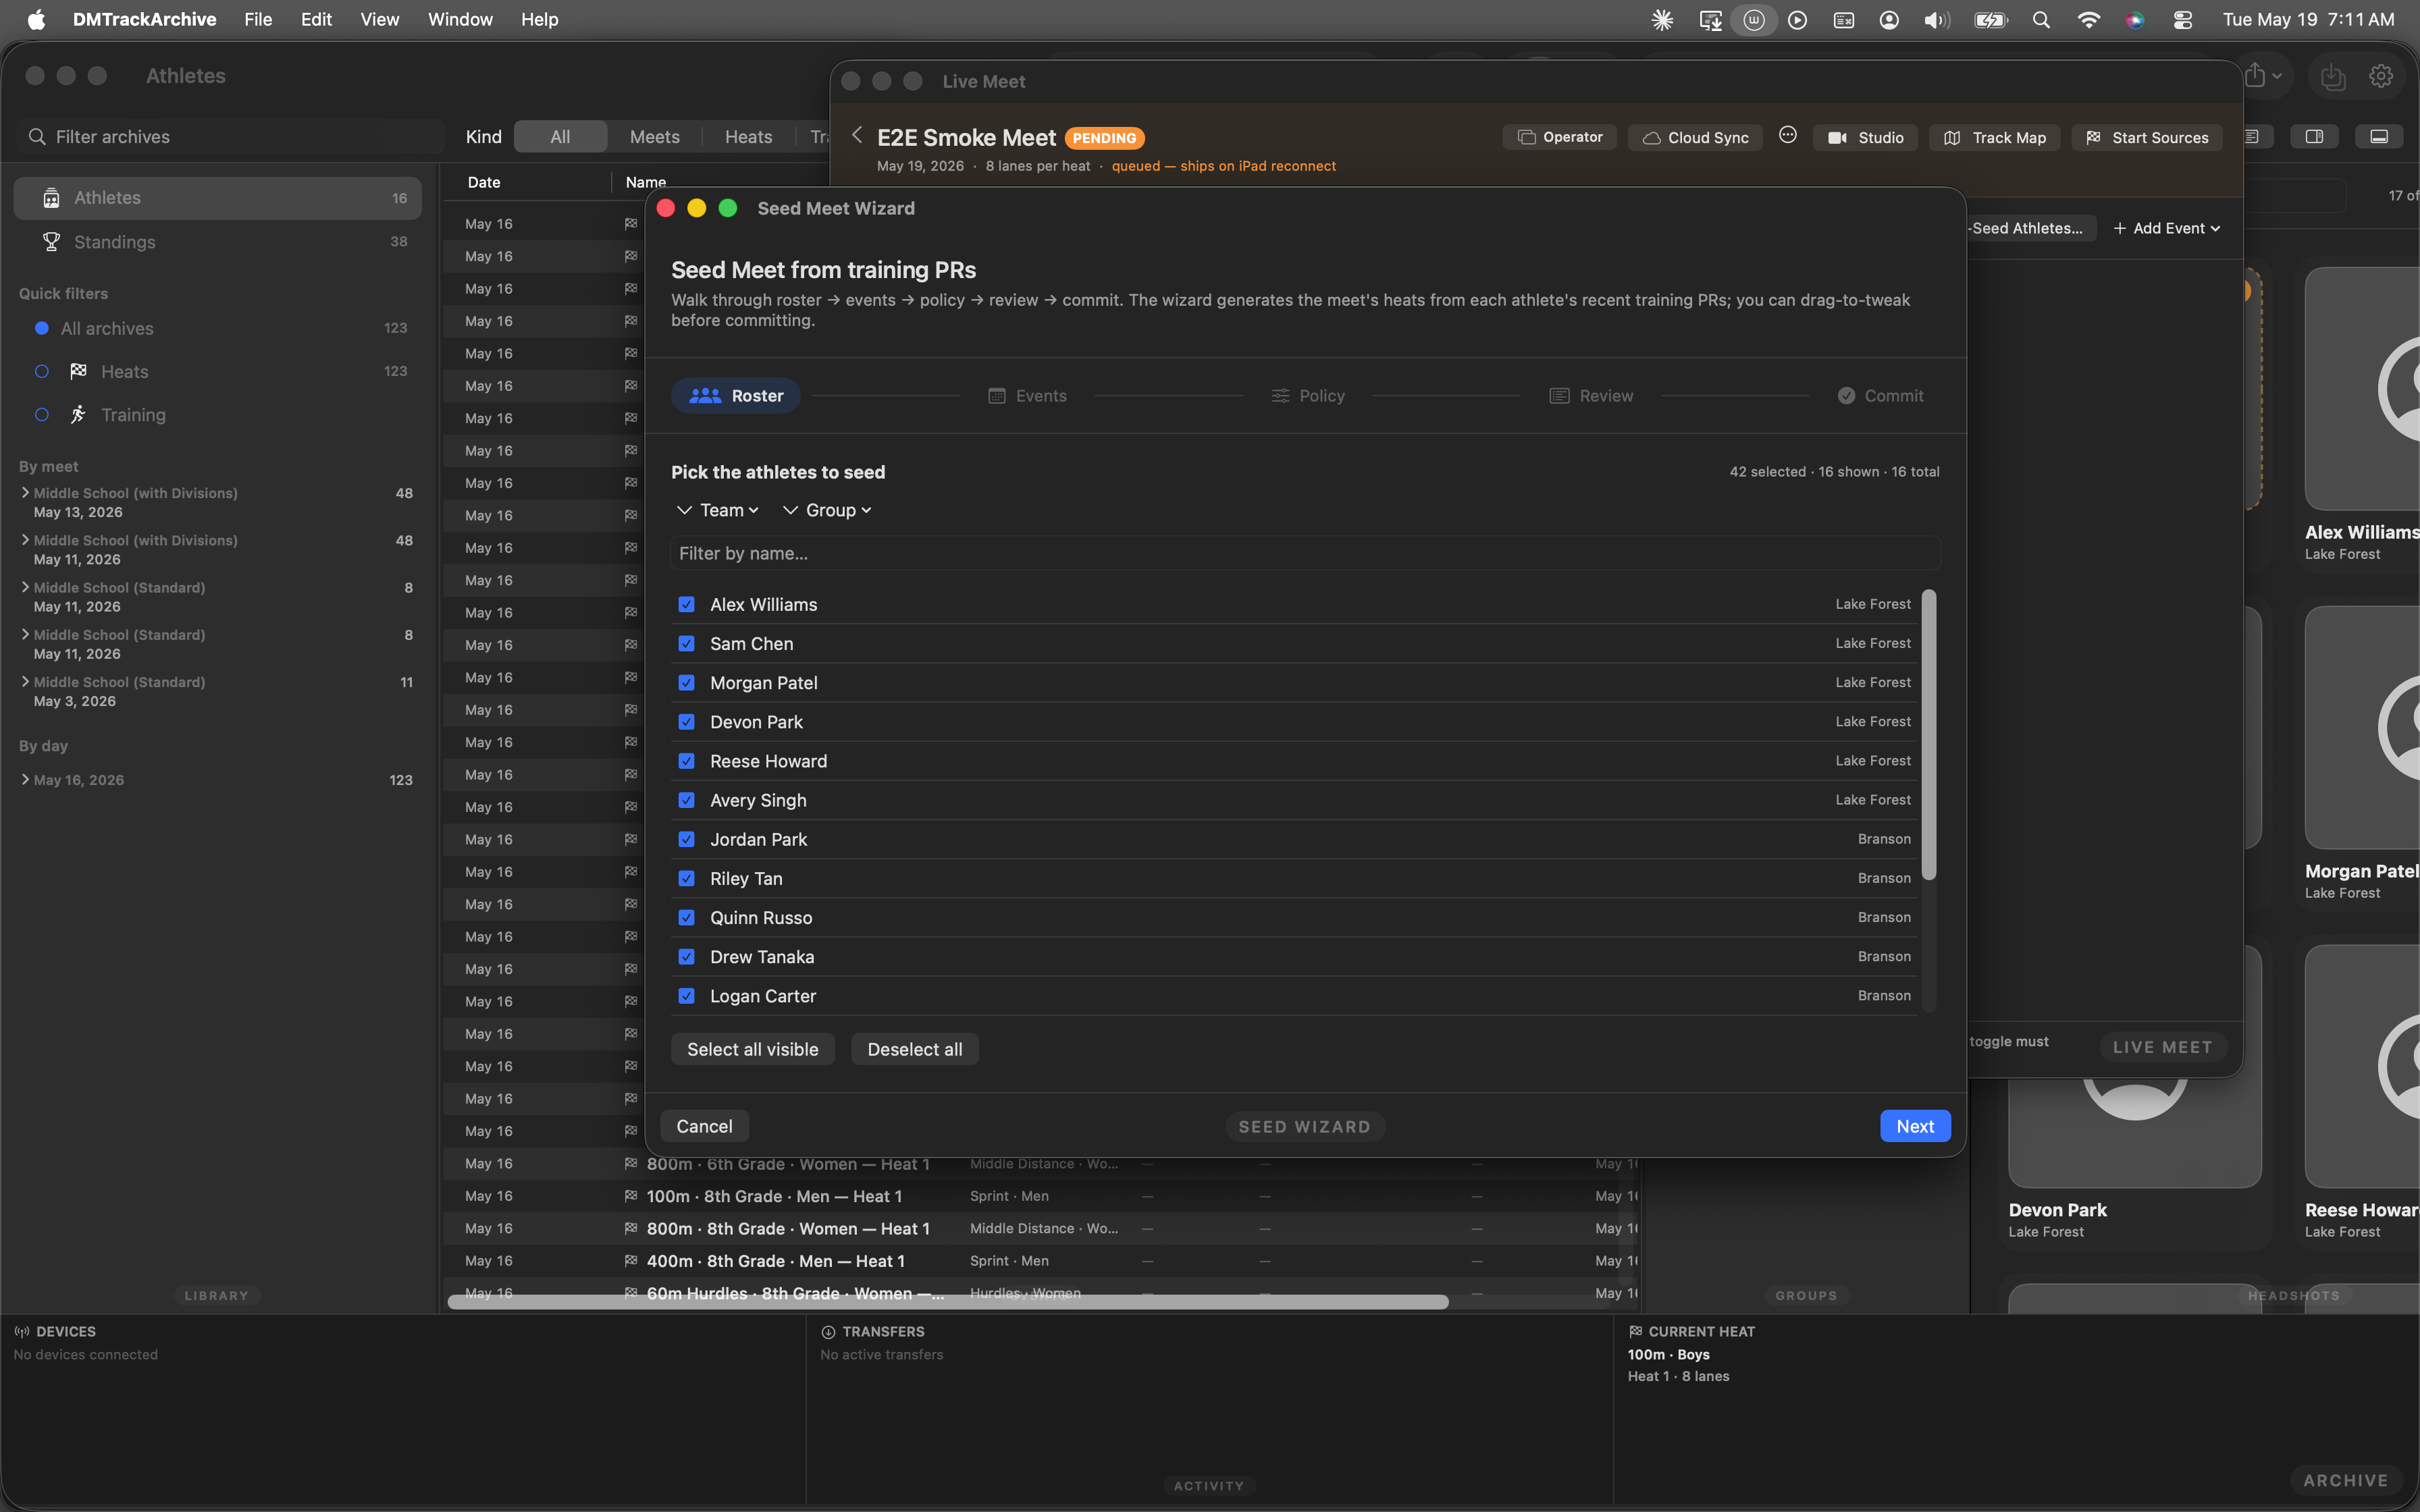Viewport: 2420px width, 1512px height.
Task: Open Cloud Sync in Live Meet
Action: pyautogui.click(x=1696, y=137)
